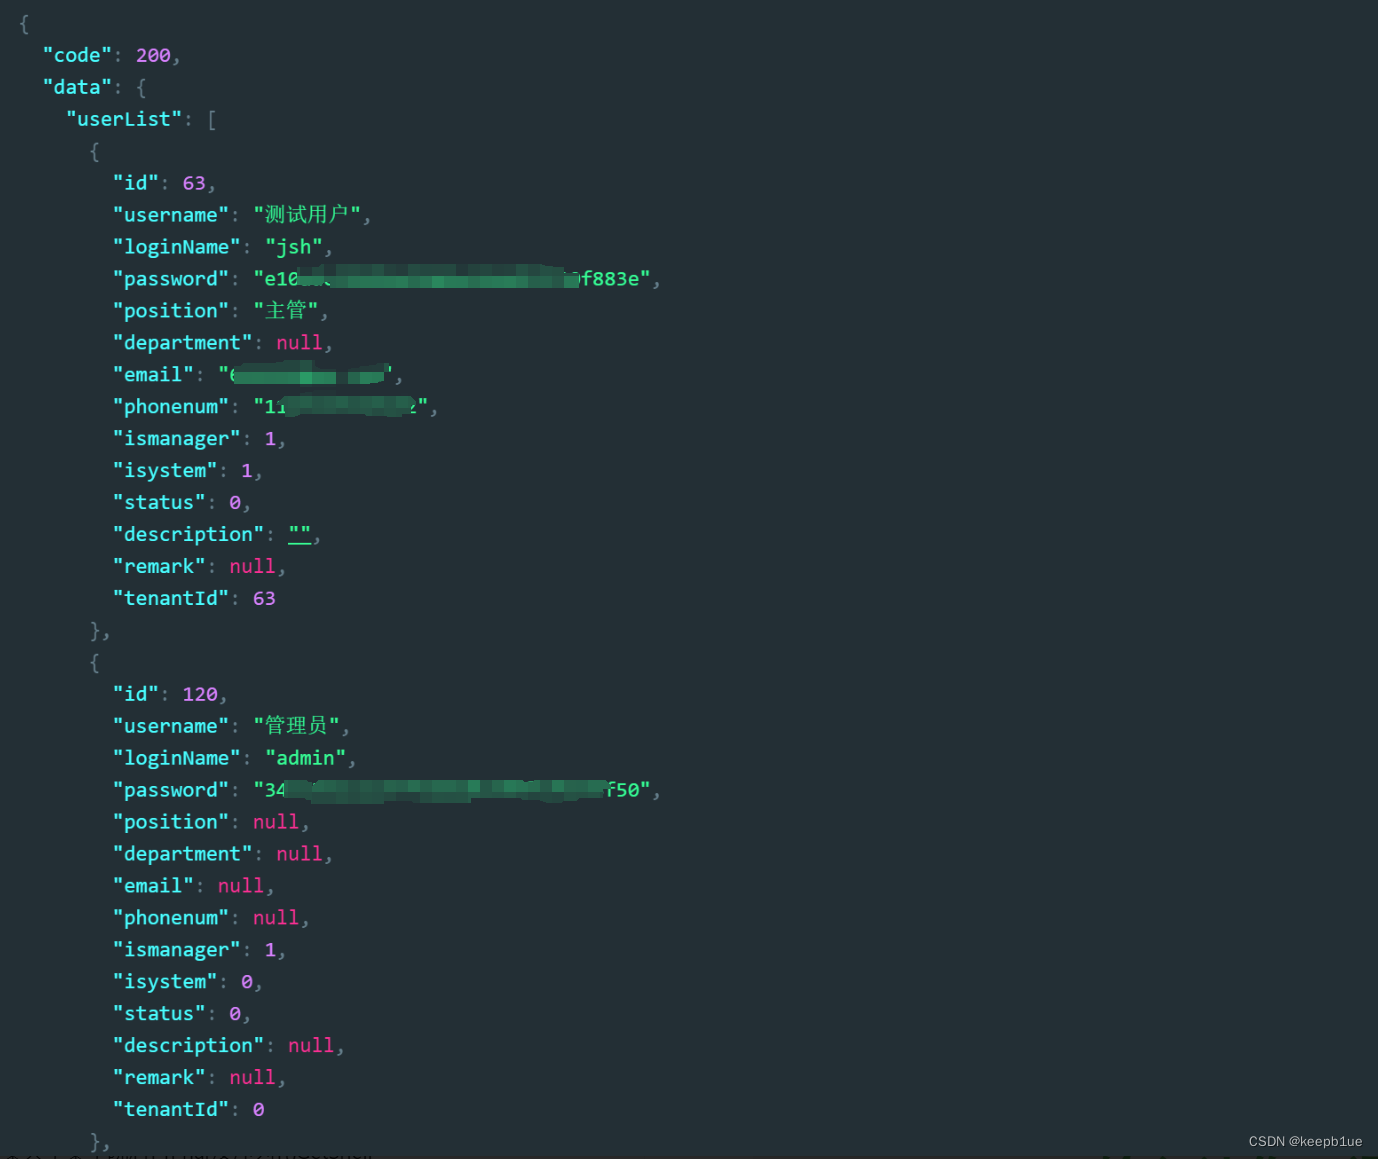Click the null email value of admin user
Image resolution: width=1378 pixels, height=1159 pixels.
tap(241, 887)
